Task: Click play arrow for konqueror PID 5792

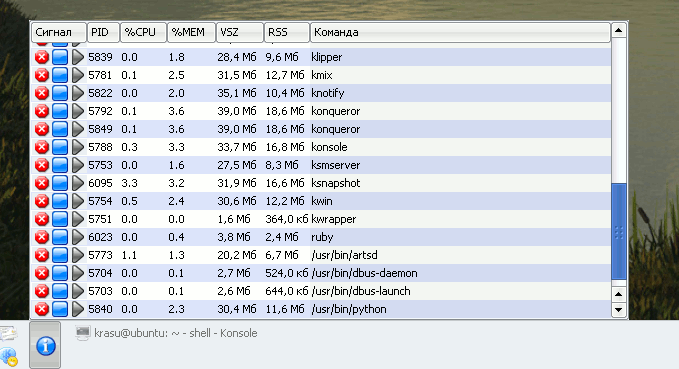Action: click(78, 111)
